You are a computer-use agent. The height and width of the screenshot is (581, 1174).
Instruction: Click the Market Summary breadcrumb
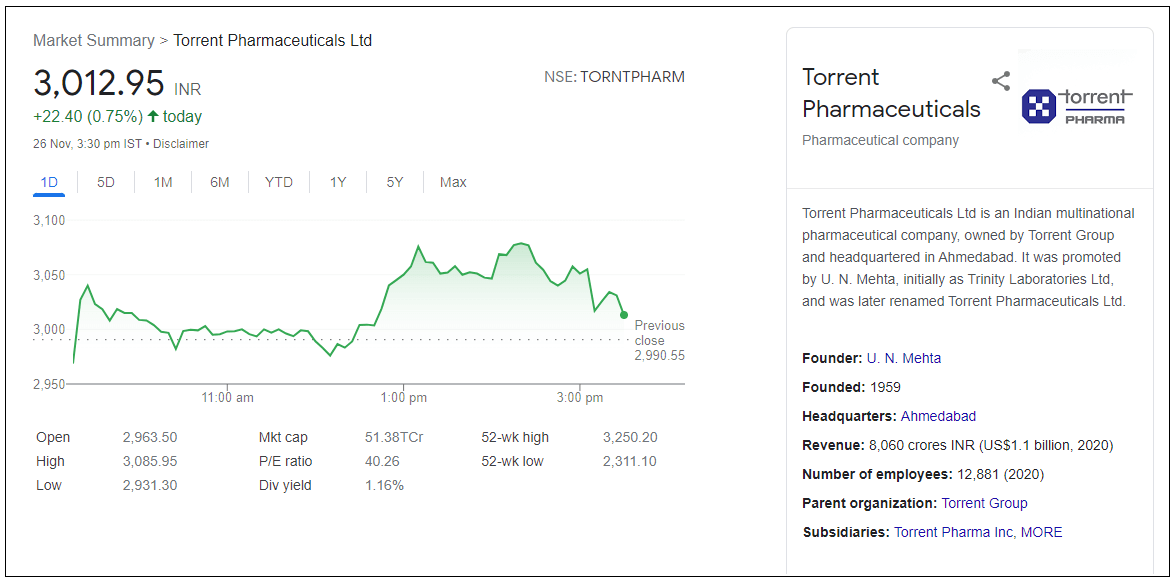93,41
